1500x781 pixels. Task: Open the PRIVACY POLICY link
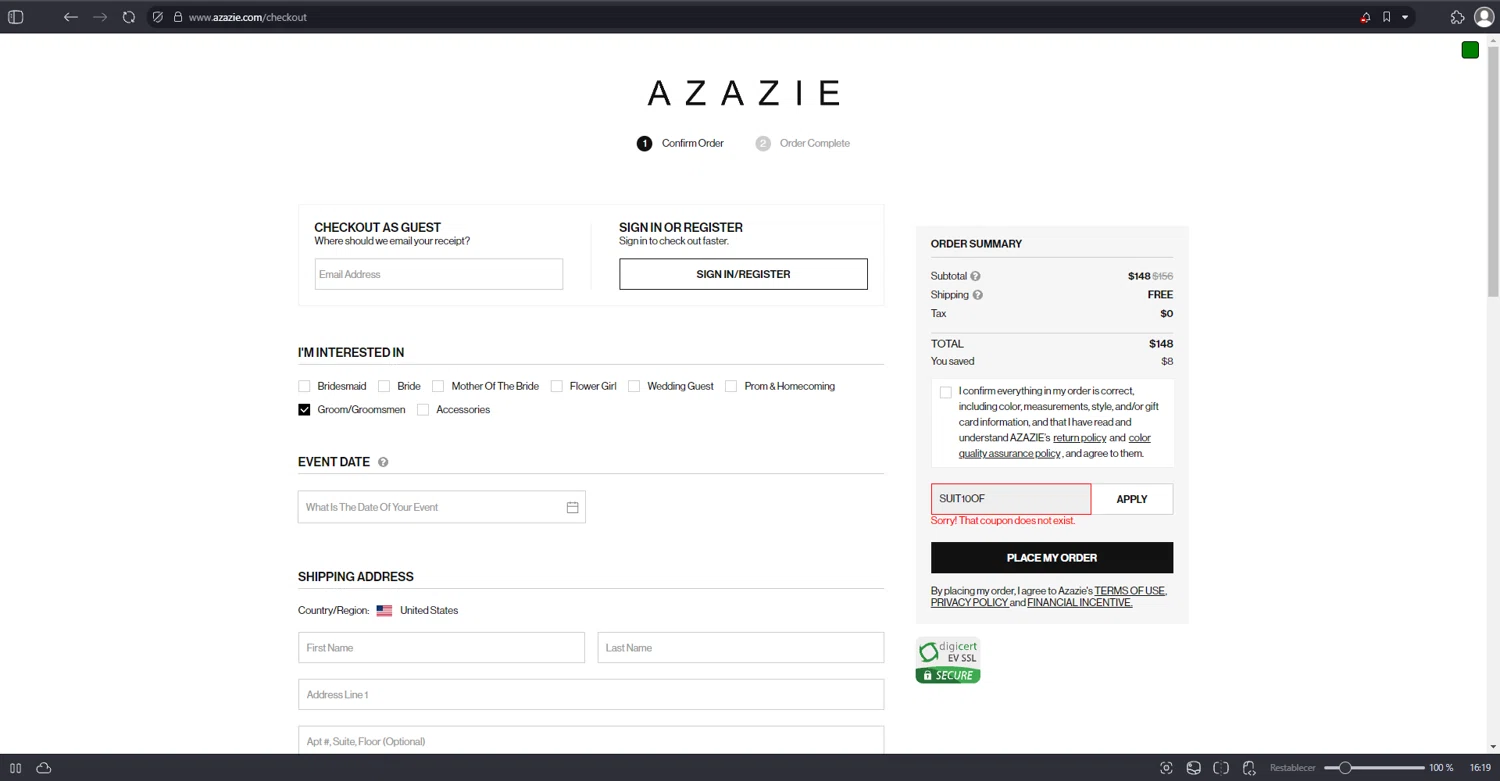[969, 603]
